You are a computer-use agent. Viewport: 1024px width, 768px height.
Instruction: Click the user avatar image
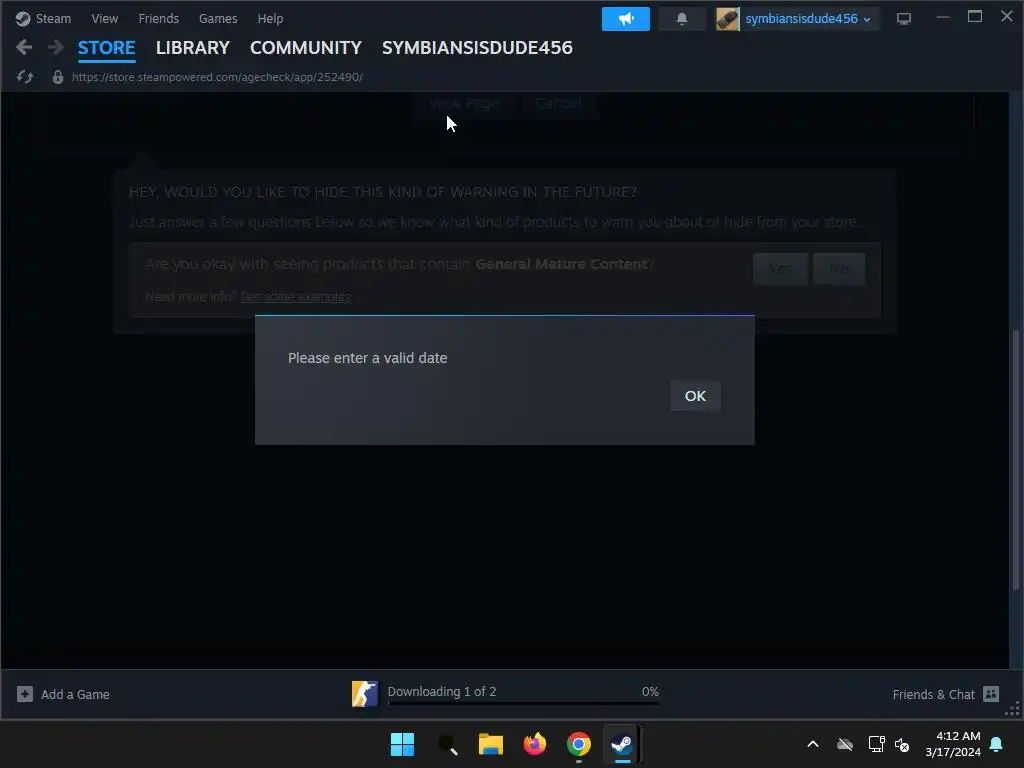[x=727, y=19]
